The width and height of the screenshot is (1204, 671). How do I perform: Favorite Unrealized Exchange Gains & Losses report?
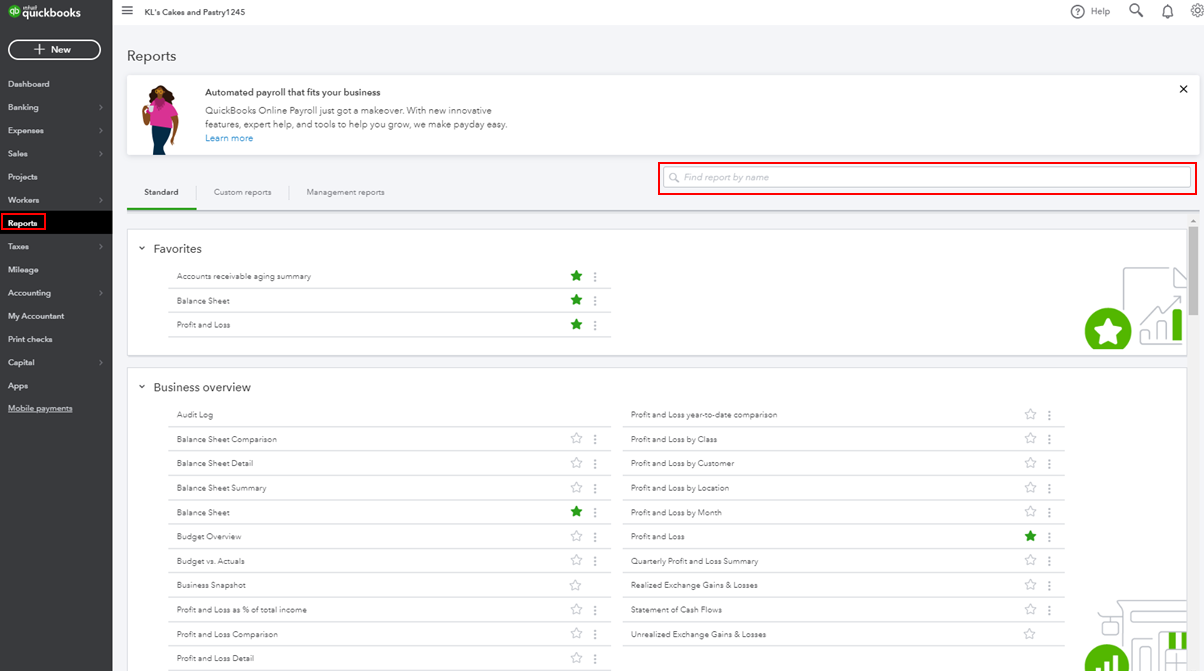click(1030, 634)
